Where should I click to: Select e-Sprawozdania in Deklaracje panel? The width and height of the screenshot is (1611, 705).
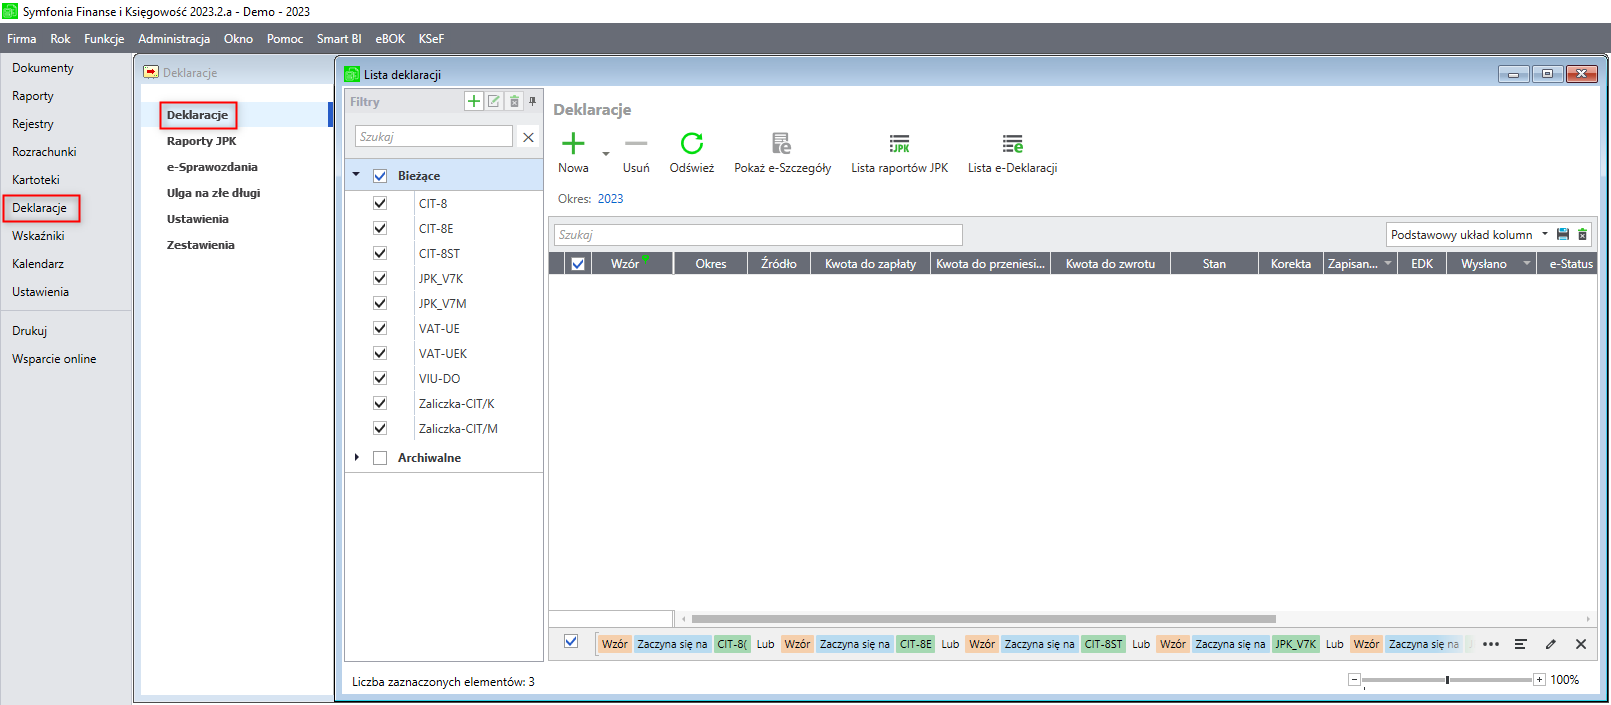(212, 167)
